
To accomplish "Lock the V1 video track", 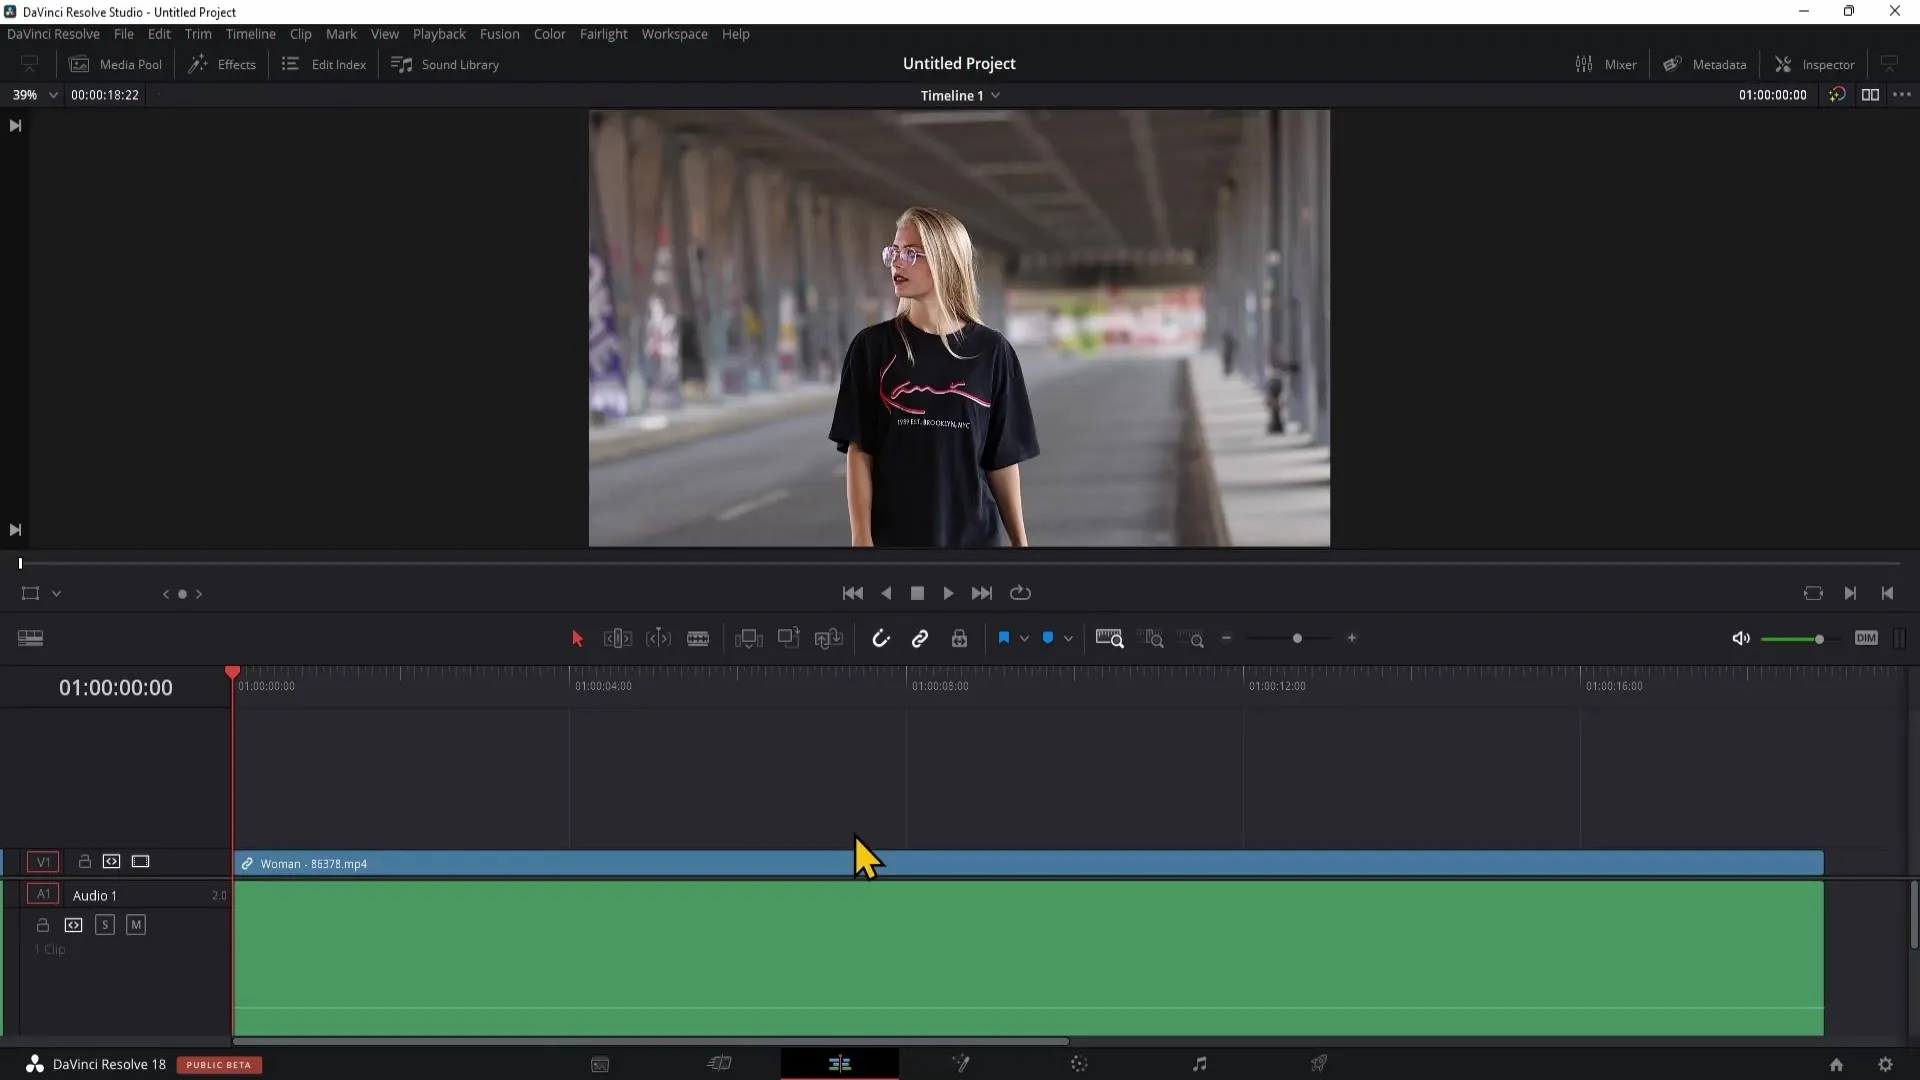I will point(85,861).
